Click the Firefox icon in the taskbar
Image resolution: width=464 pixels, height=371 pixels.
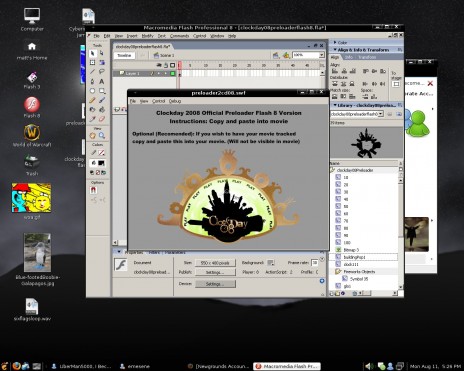click(x=16, y=366)
